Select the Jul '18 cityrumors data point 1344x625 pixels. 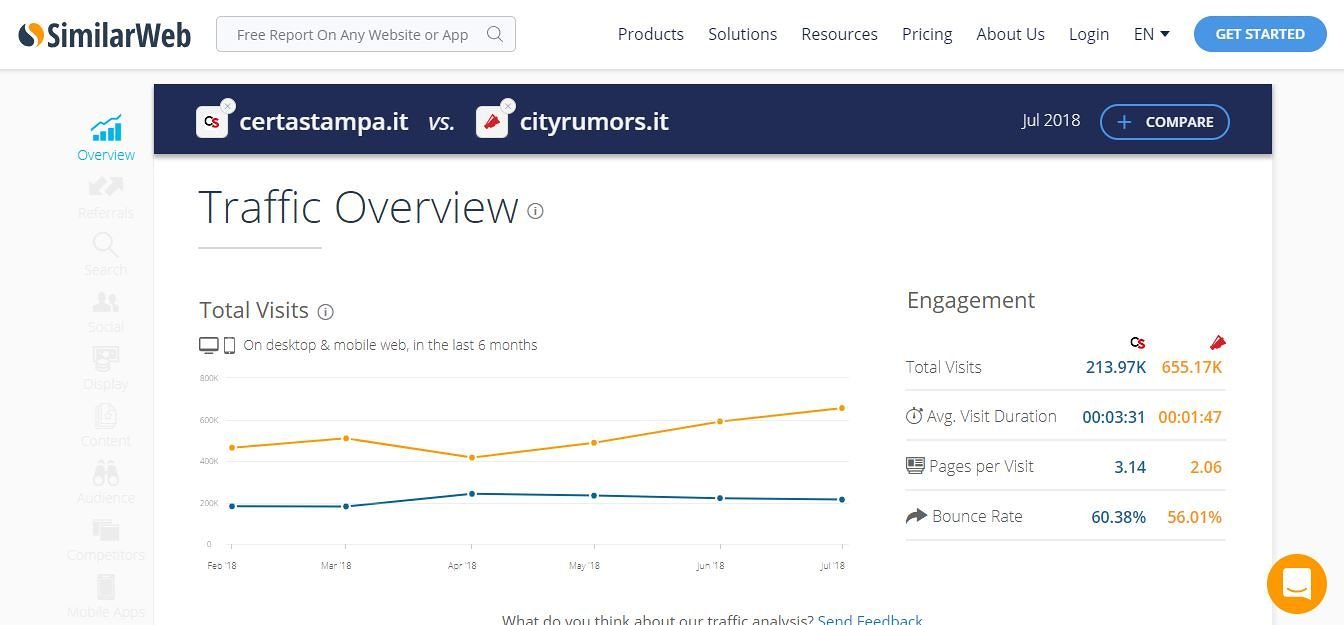click(842, 408)
